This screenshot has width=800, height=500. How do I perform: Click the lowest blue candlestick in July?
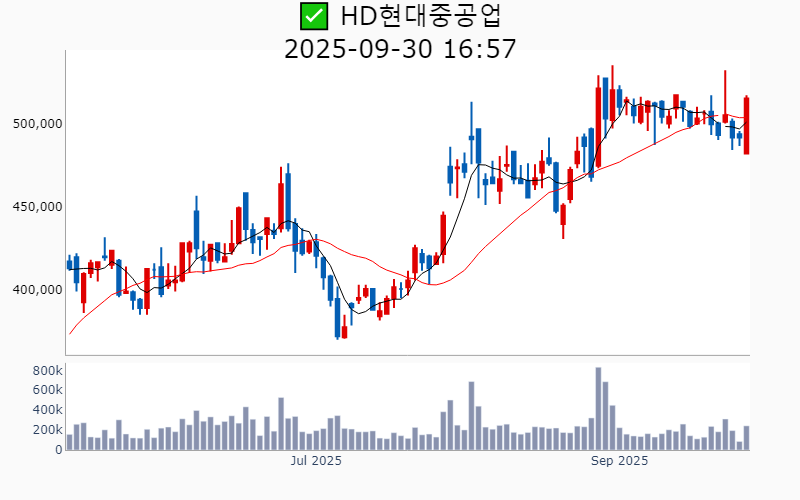(338, 318)
